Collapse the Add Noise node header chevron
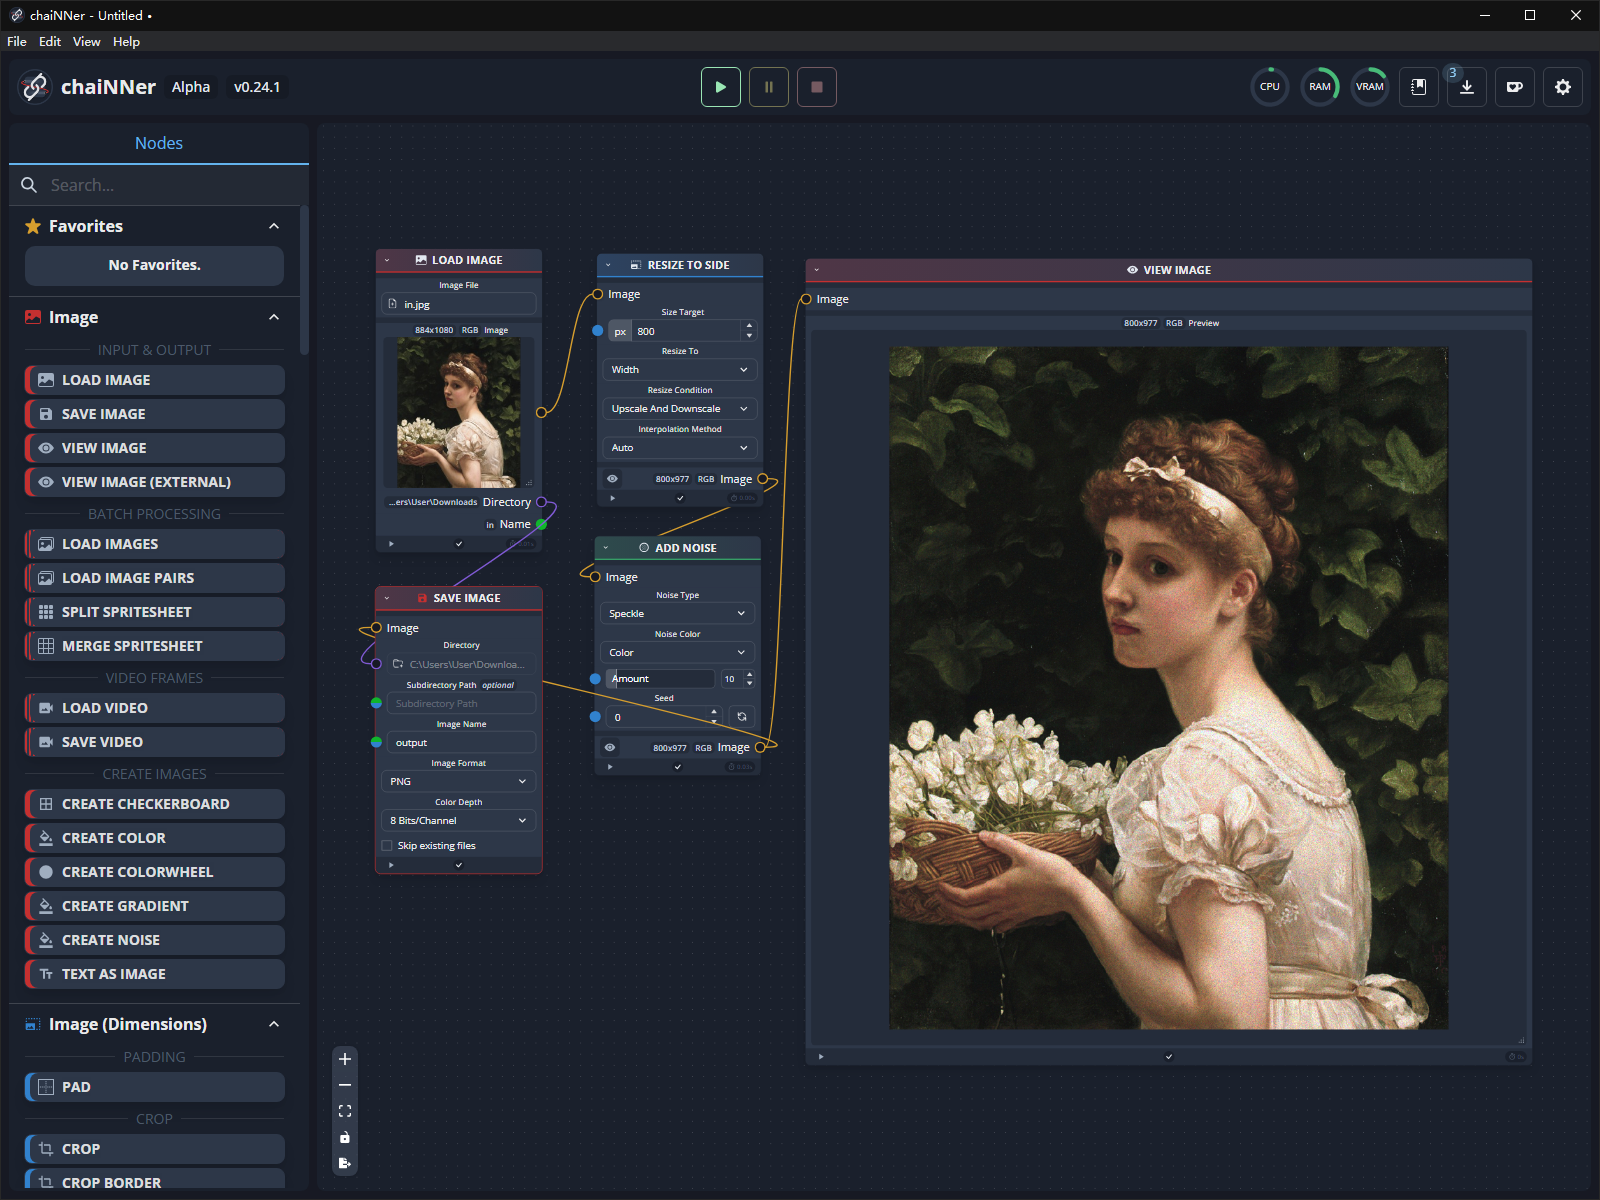The image size is (1600, 1200). [606, 548]
